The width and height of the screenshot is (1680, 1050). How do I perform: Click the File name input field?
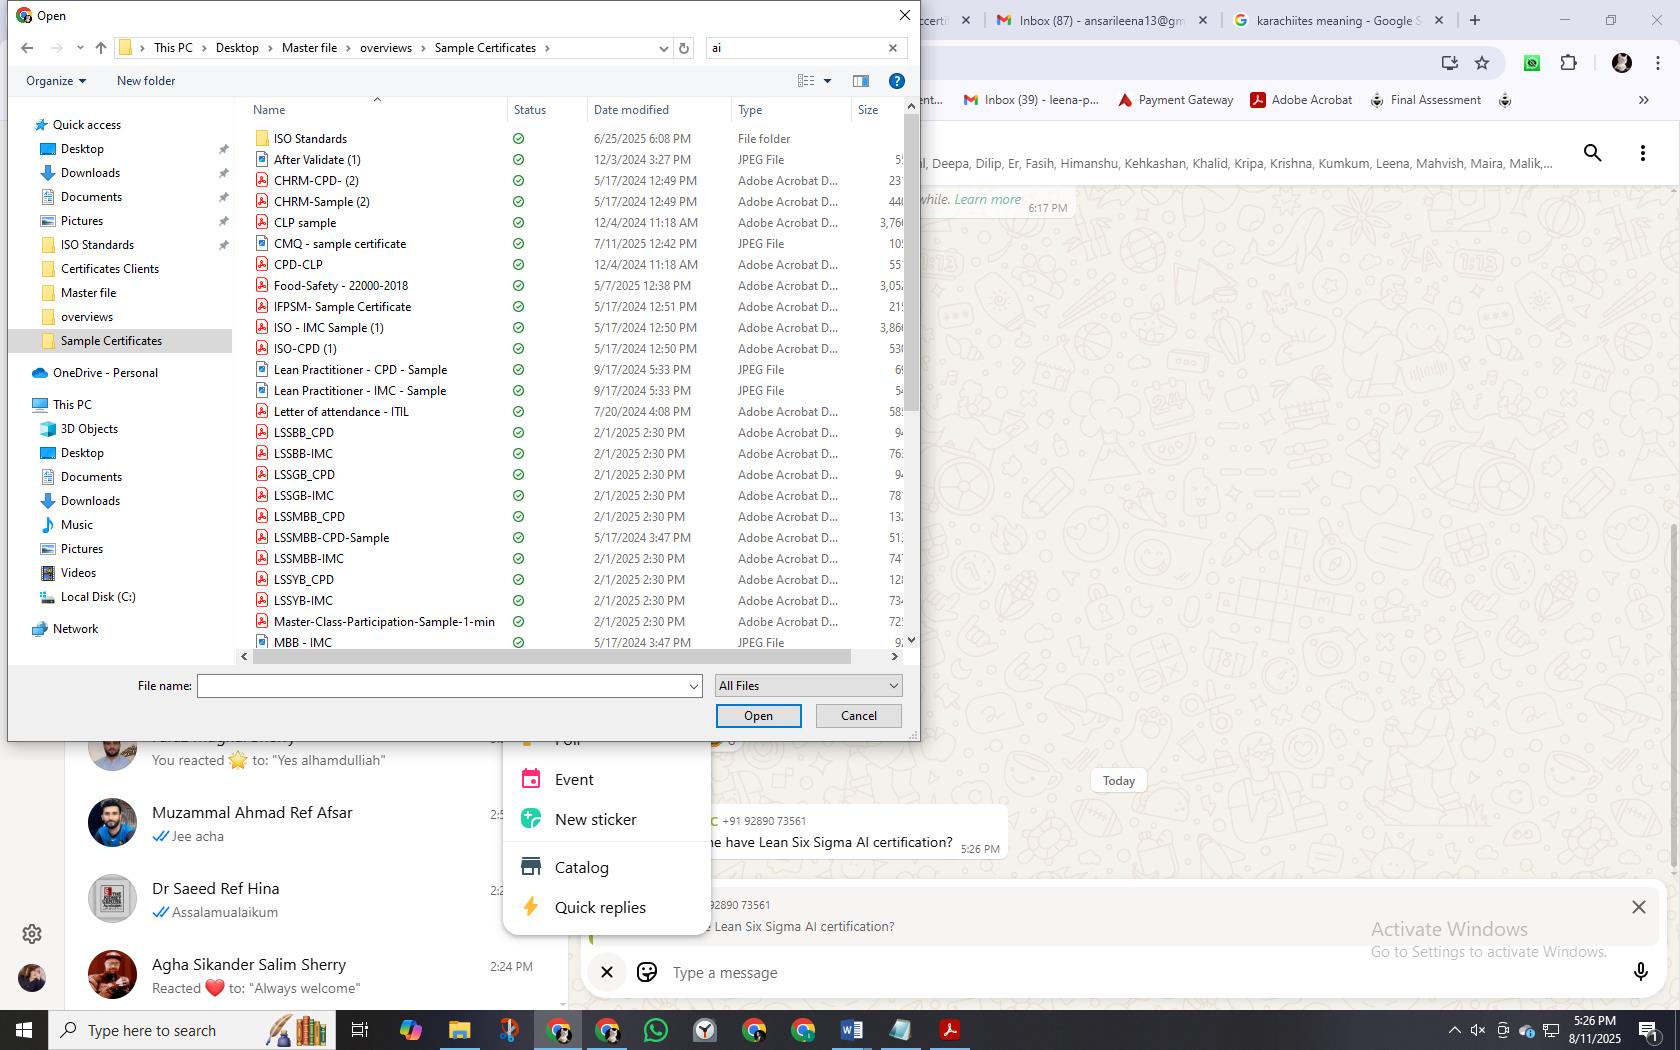tap(442, 686)
